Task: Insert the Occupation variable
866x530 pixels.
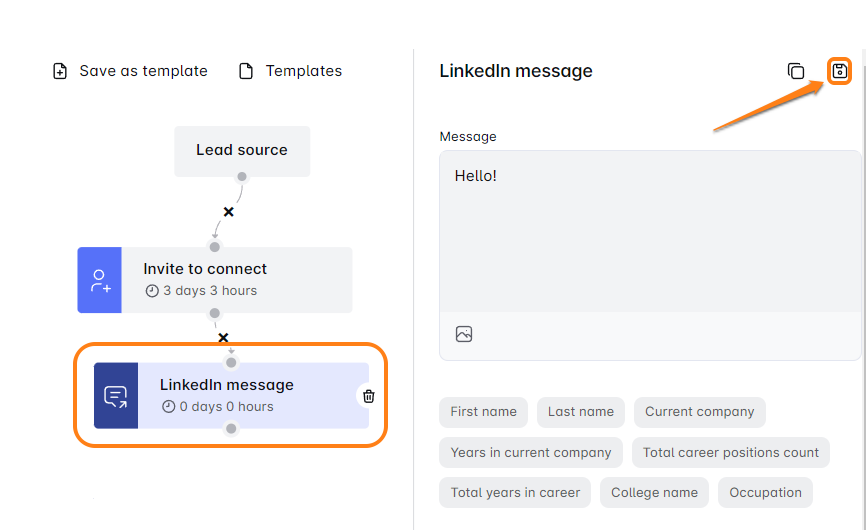Action: (x=765, y=492)
